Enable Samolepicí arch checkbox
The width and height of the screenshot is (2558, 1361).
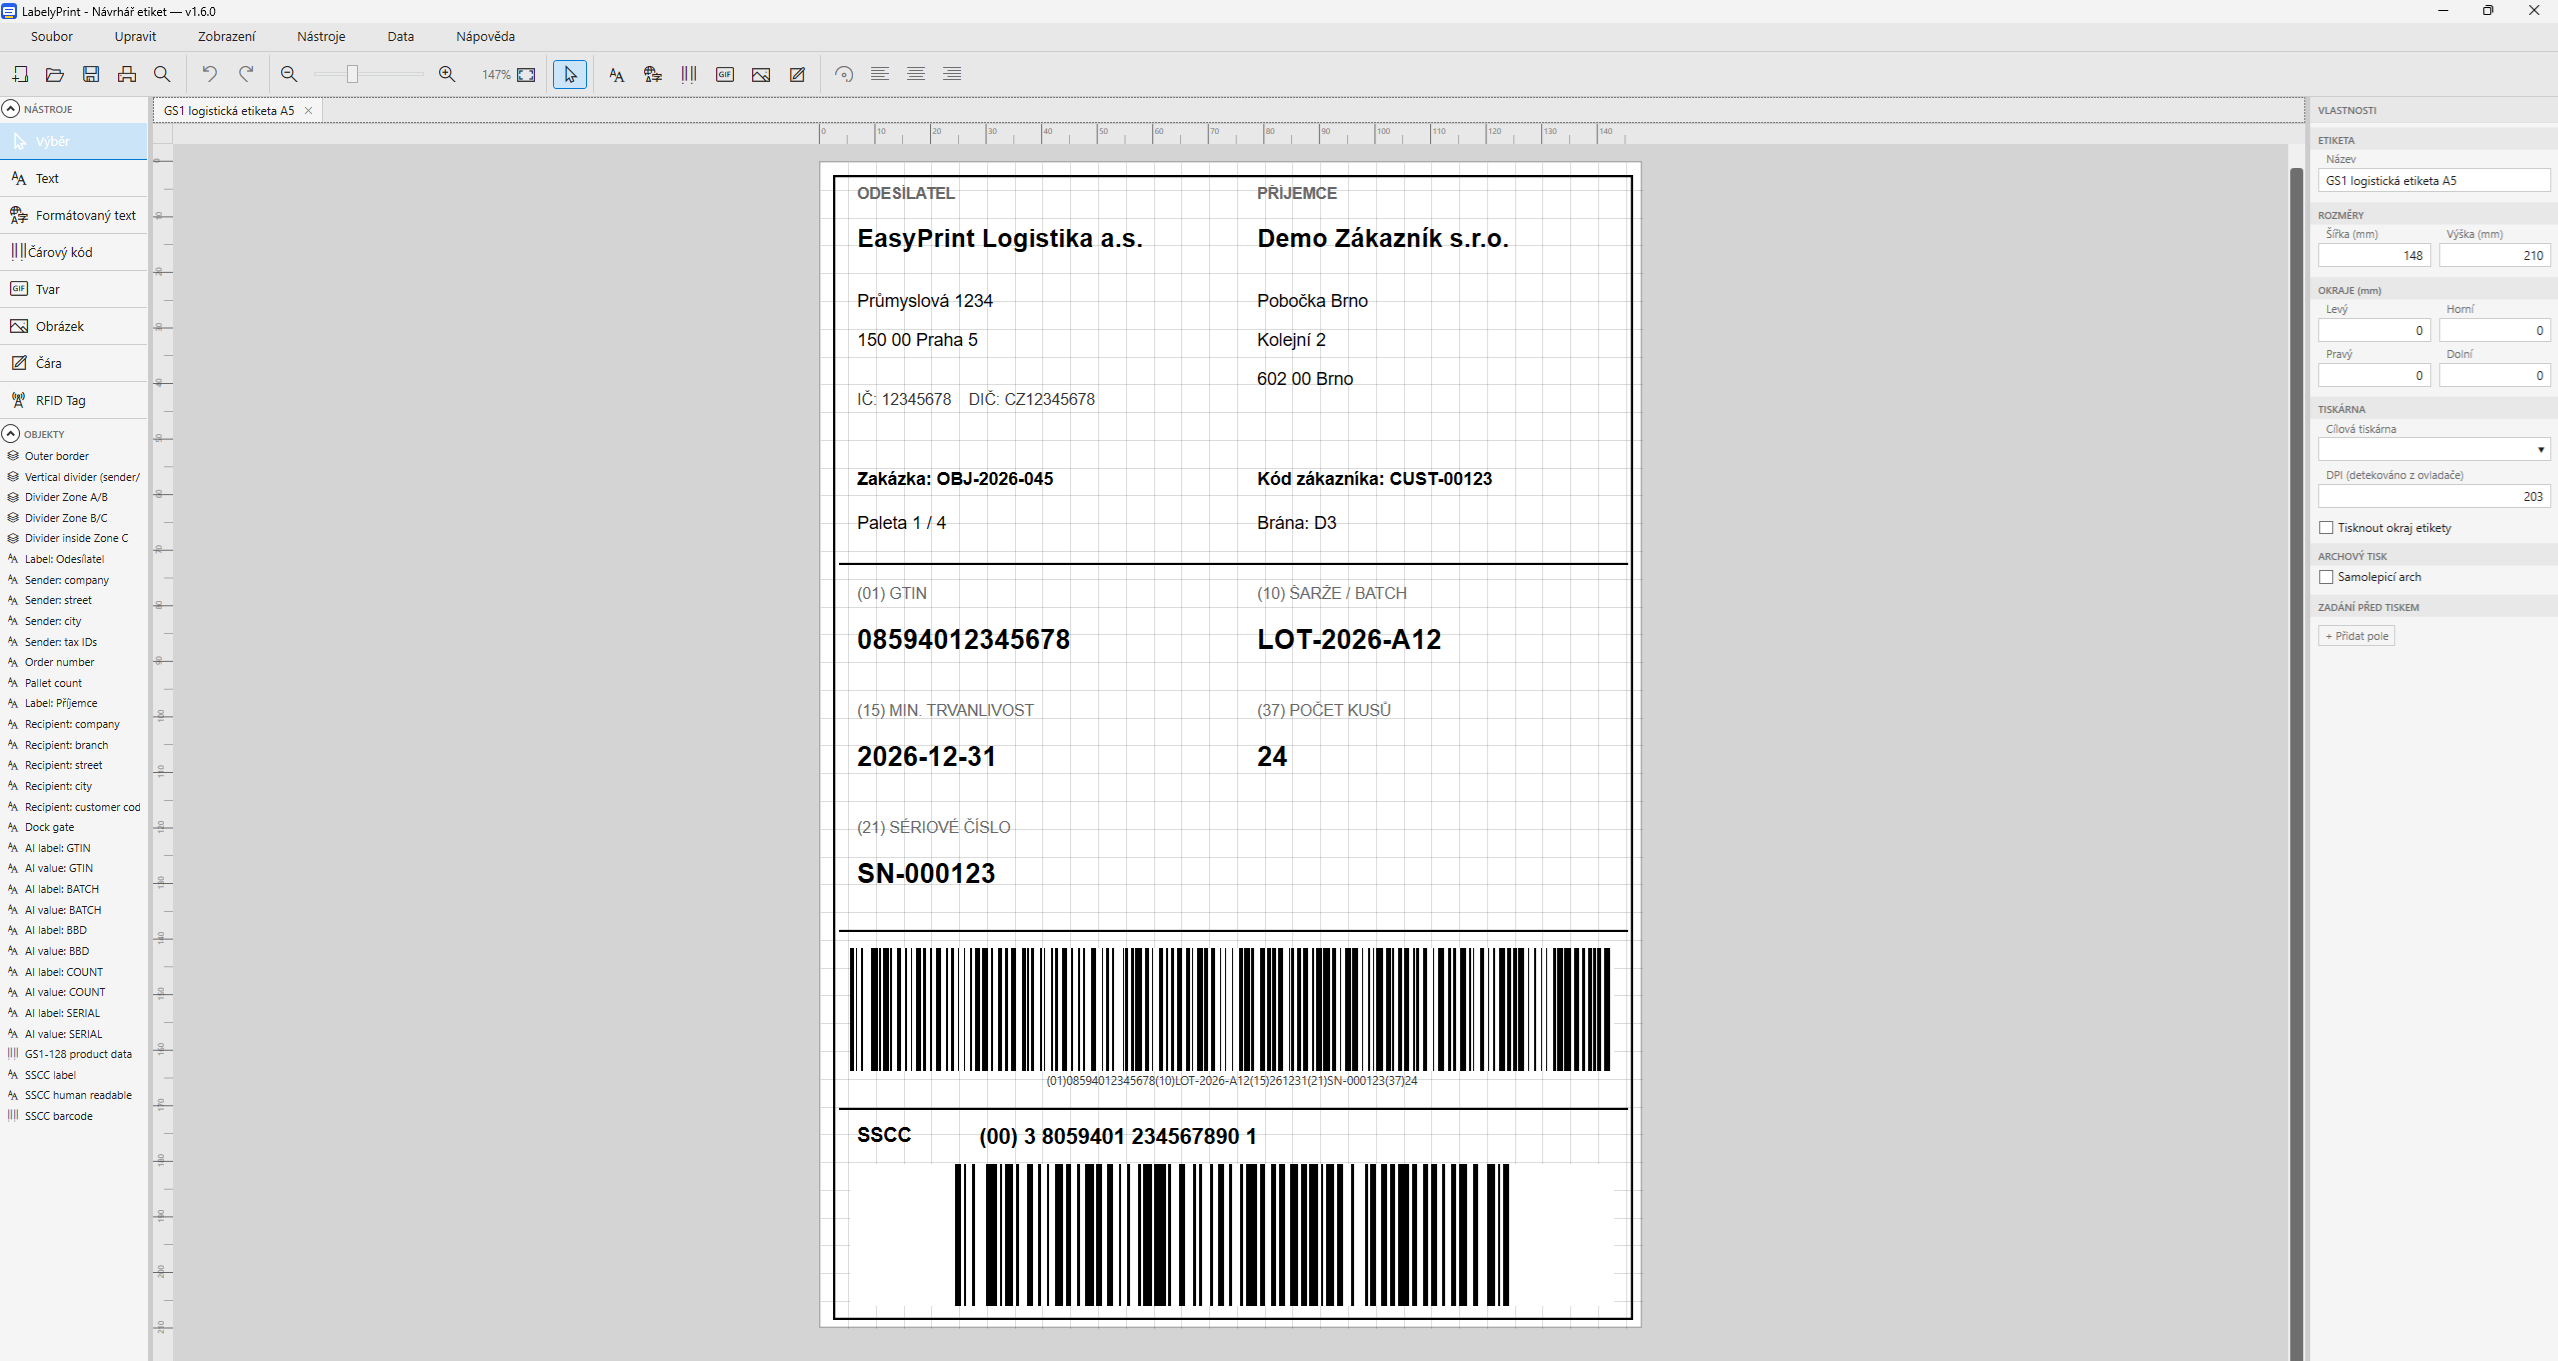pos(2326,577)
